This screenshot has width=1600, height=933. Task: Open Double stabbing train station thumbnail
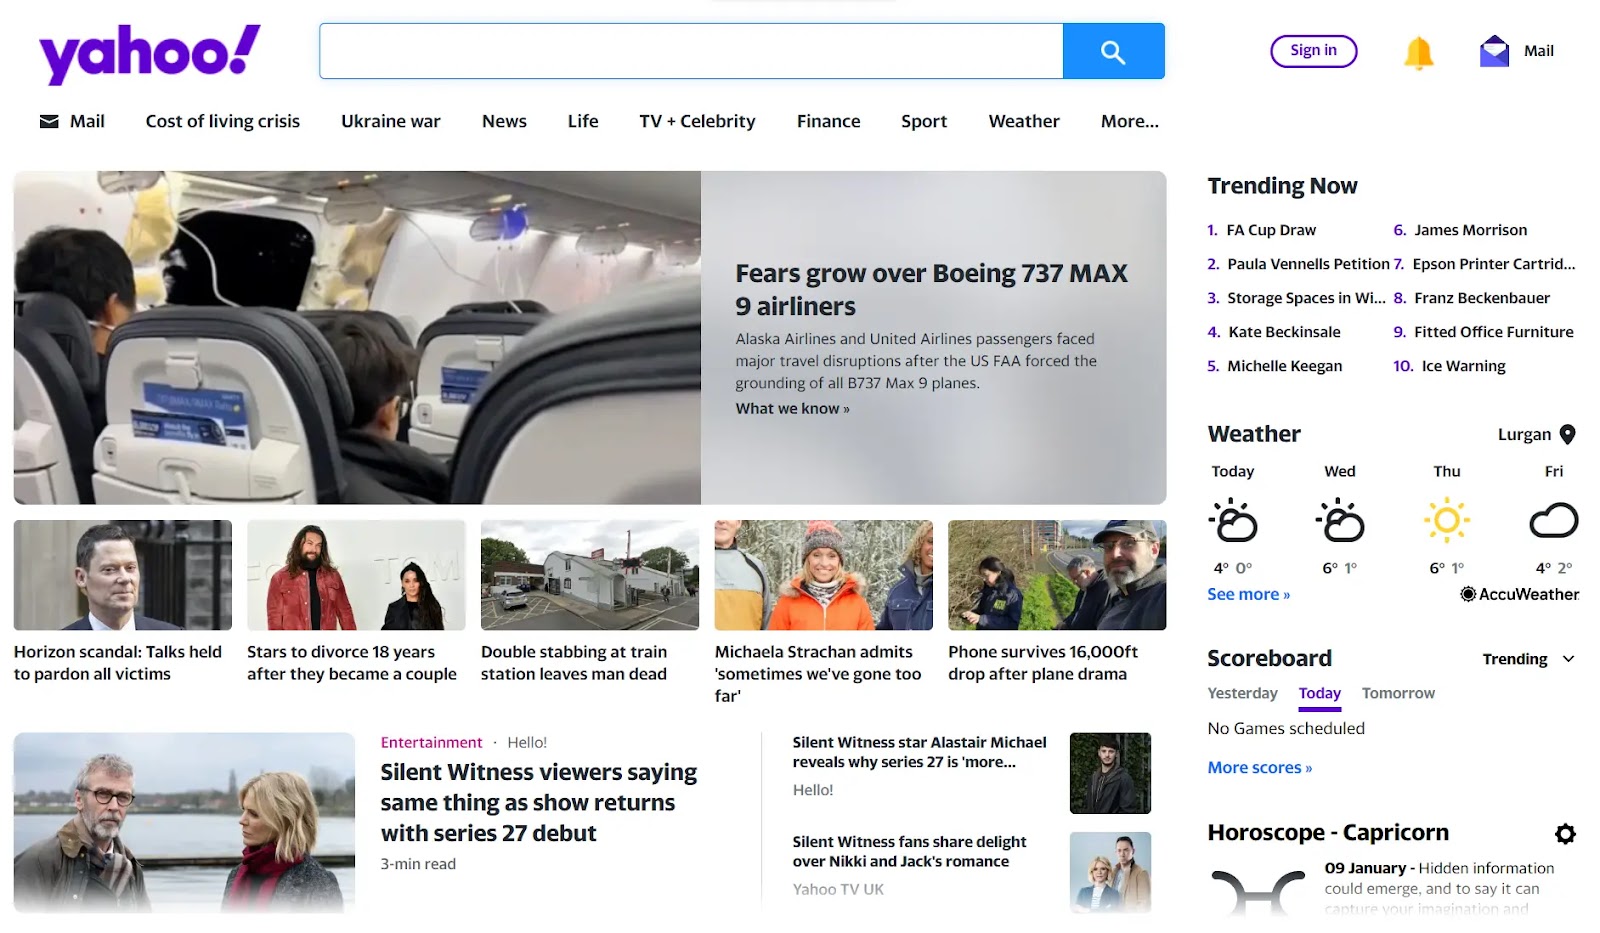[x=590, y=575]
